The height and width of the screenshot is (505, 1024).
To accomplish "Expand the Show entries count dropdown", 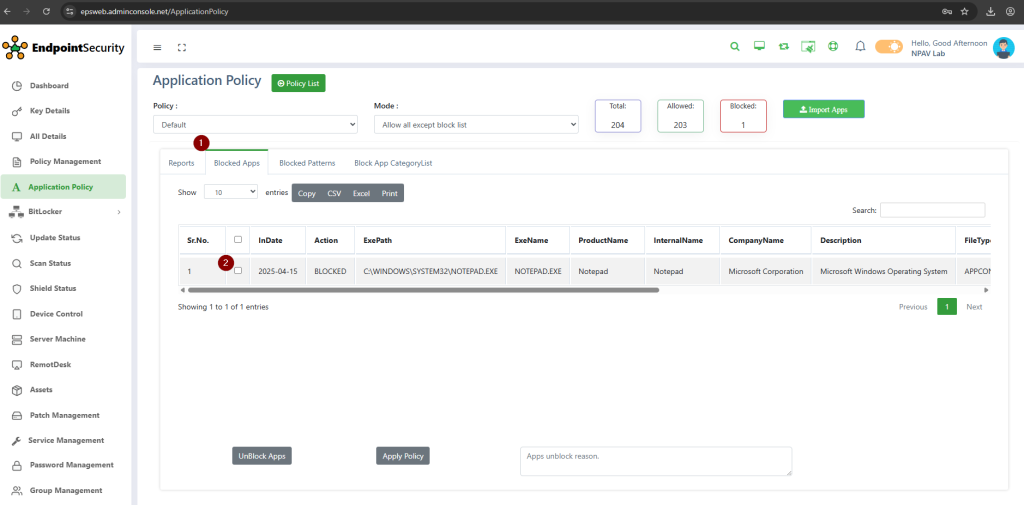I will pos(231,191).
